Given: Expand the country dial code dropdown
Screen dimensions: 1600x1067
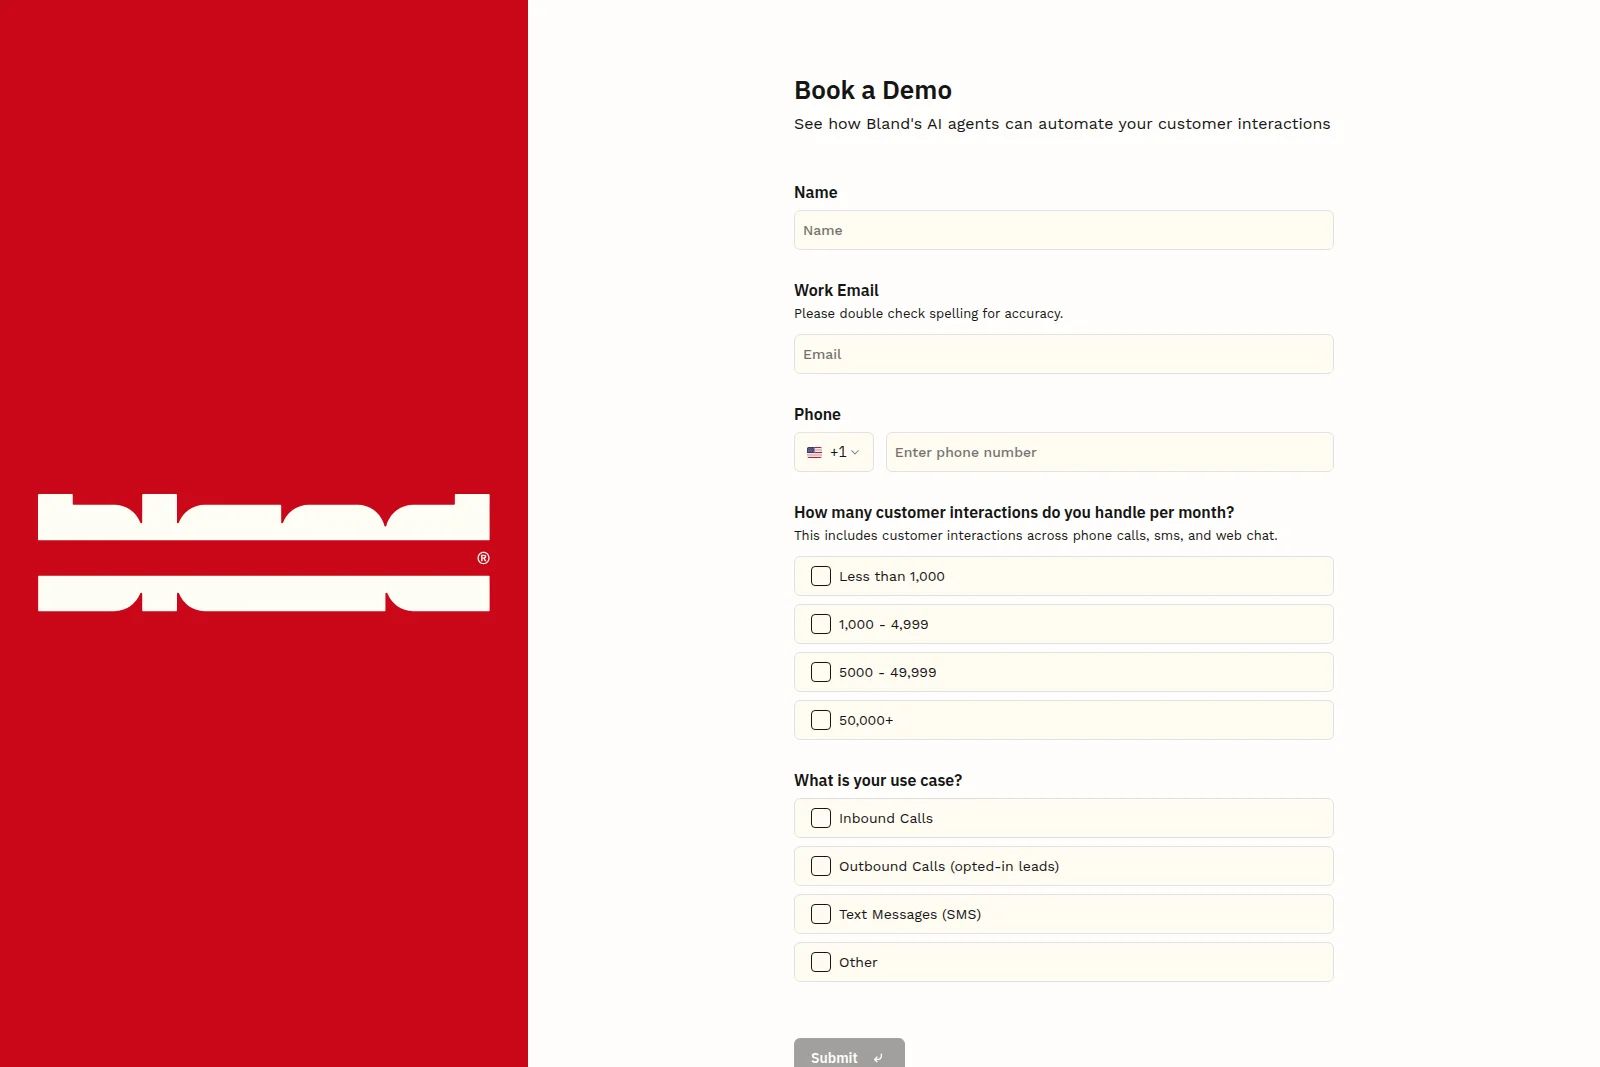Looking at the screenshot, I should click(833, 452).
